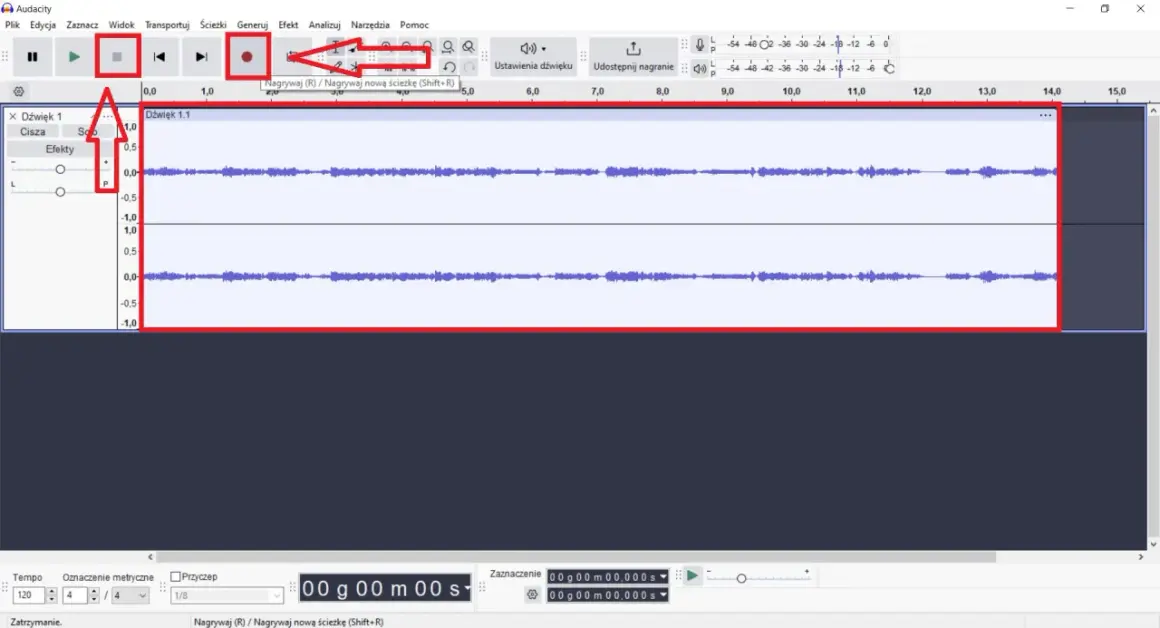Viewport: 1160px width, 628px height.
Task: Stop playback with the Stop button
Action: [x=117, y=57]
